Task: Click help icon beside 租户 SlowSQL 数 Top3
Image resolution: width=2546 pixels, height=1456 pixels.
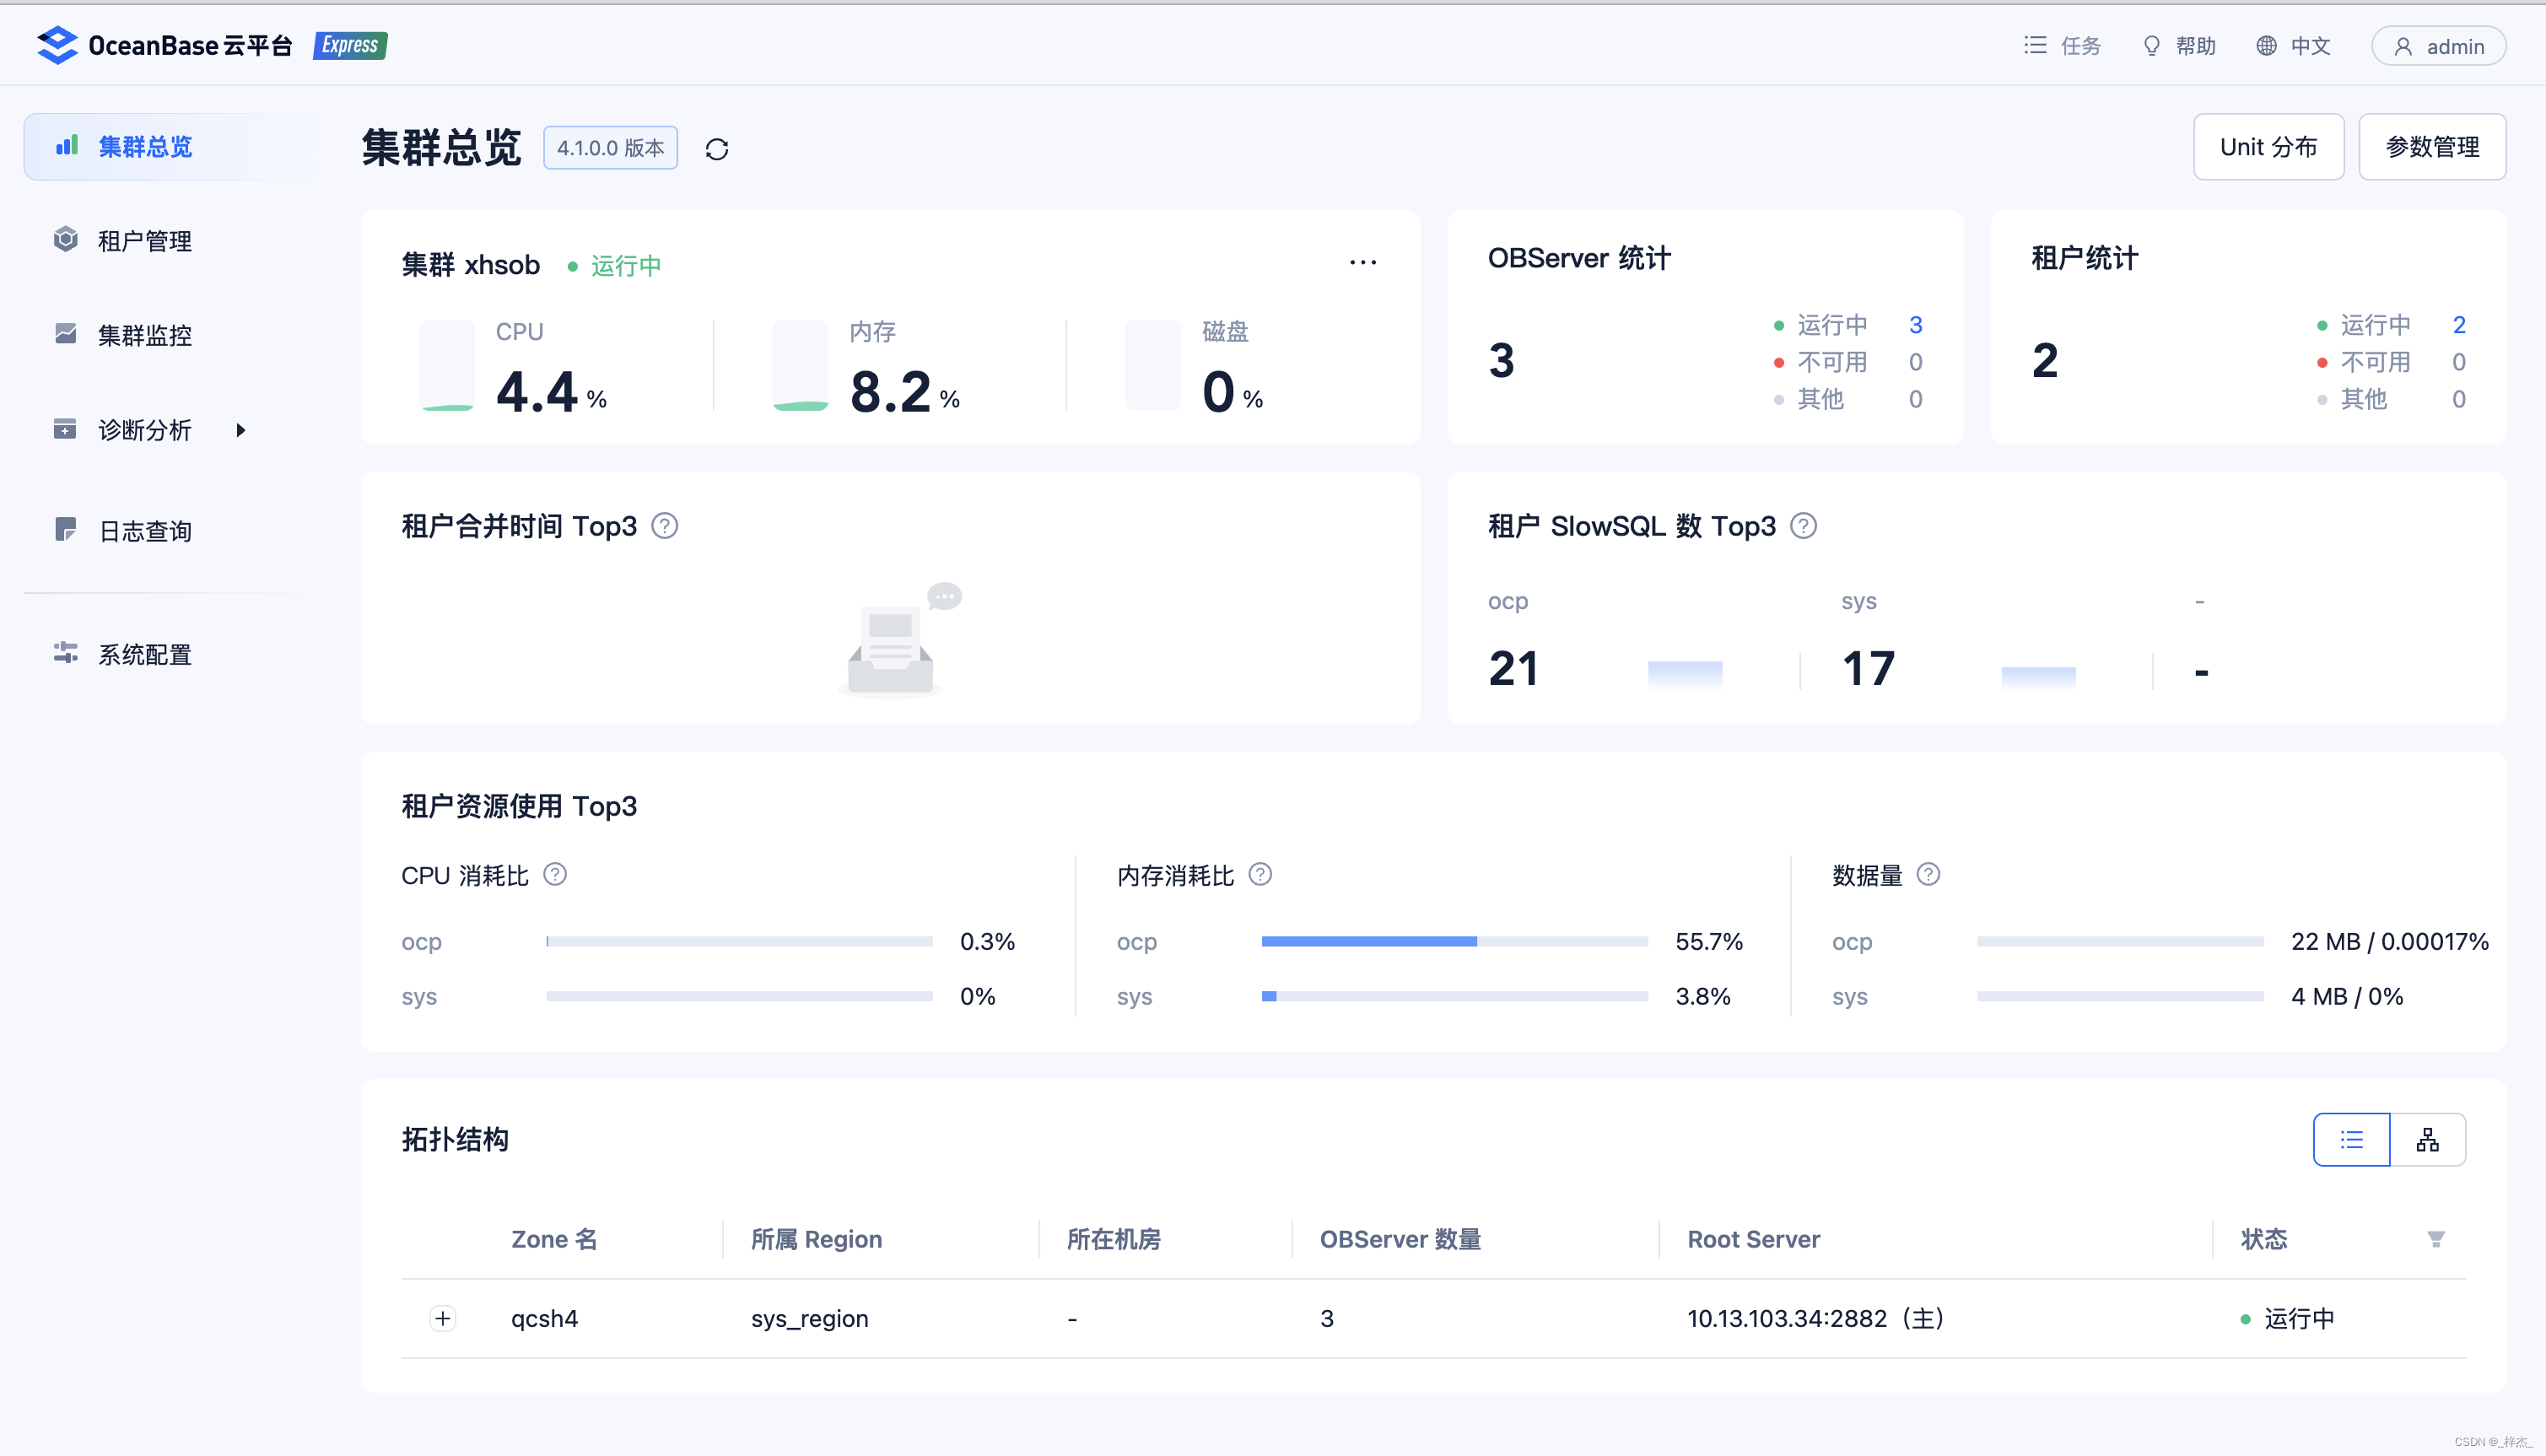Action: [1803, 526]
